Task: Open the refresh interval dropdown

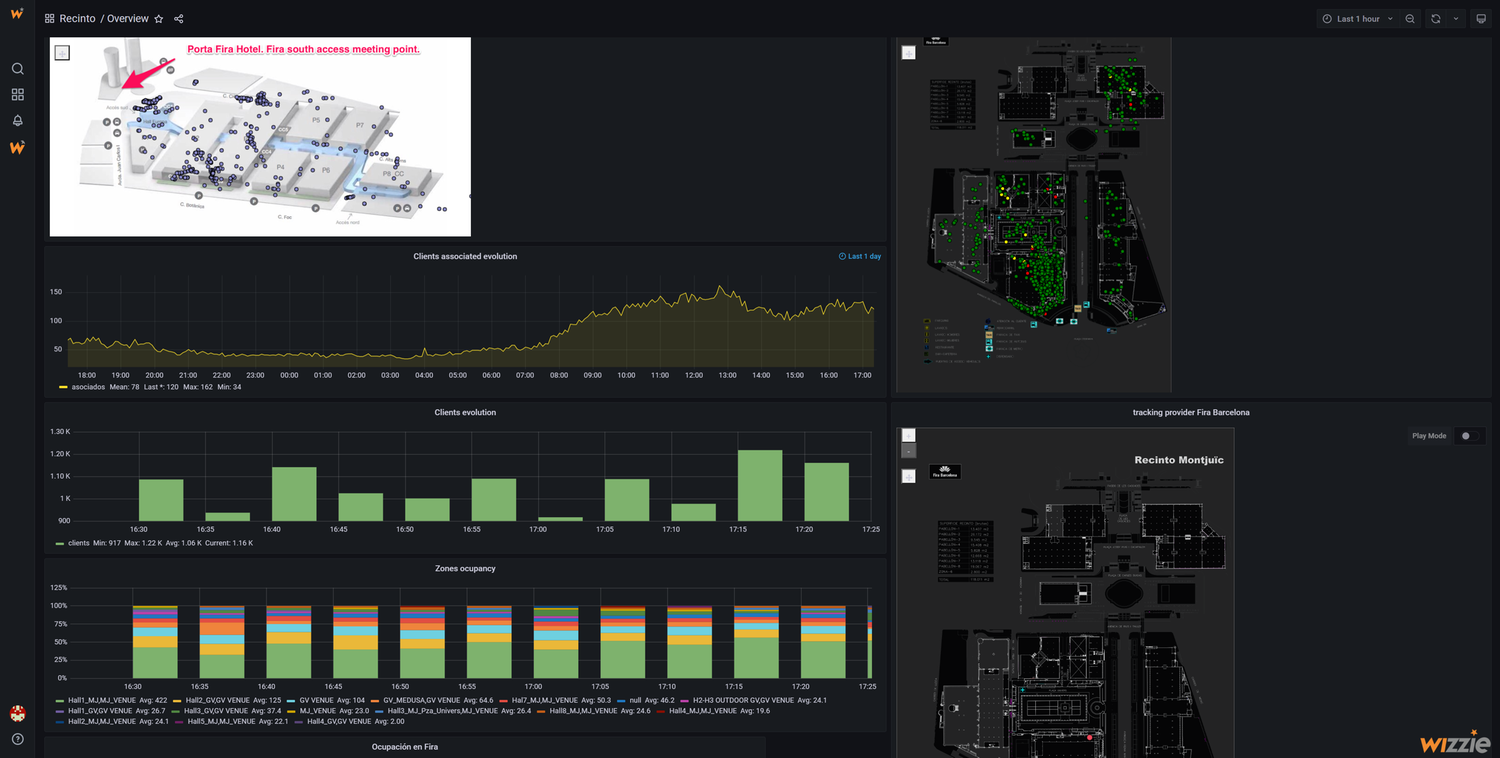Action: pos(1456,18)
